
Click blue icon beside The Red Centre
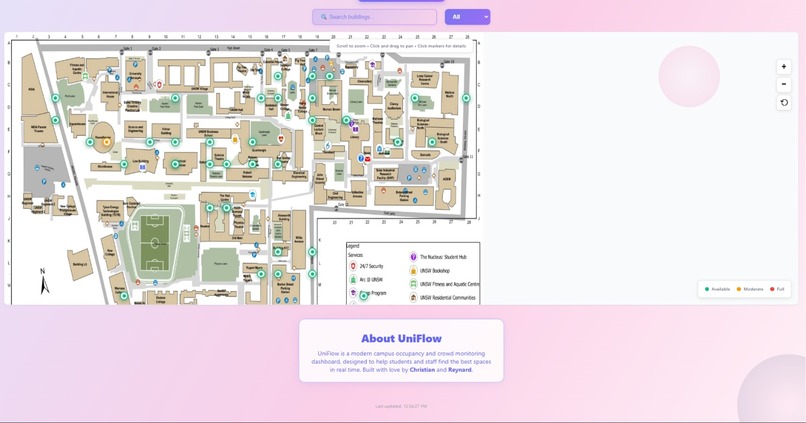pos(252,194)
